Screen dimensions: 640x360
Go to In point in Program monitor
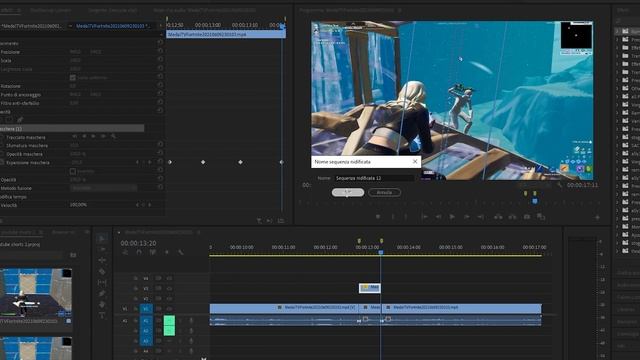point(424,217)
